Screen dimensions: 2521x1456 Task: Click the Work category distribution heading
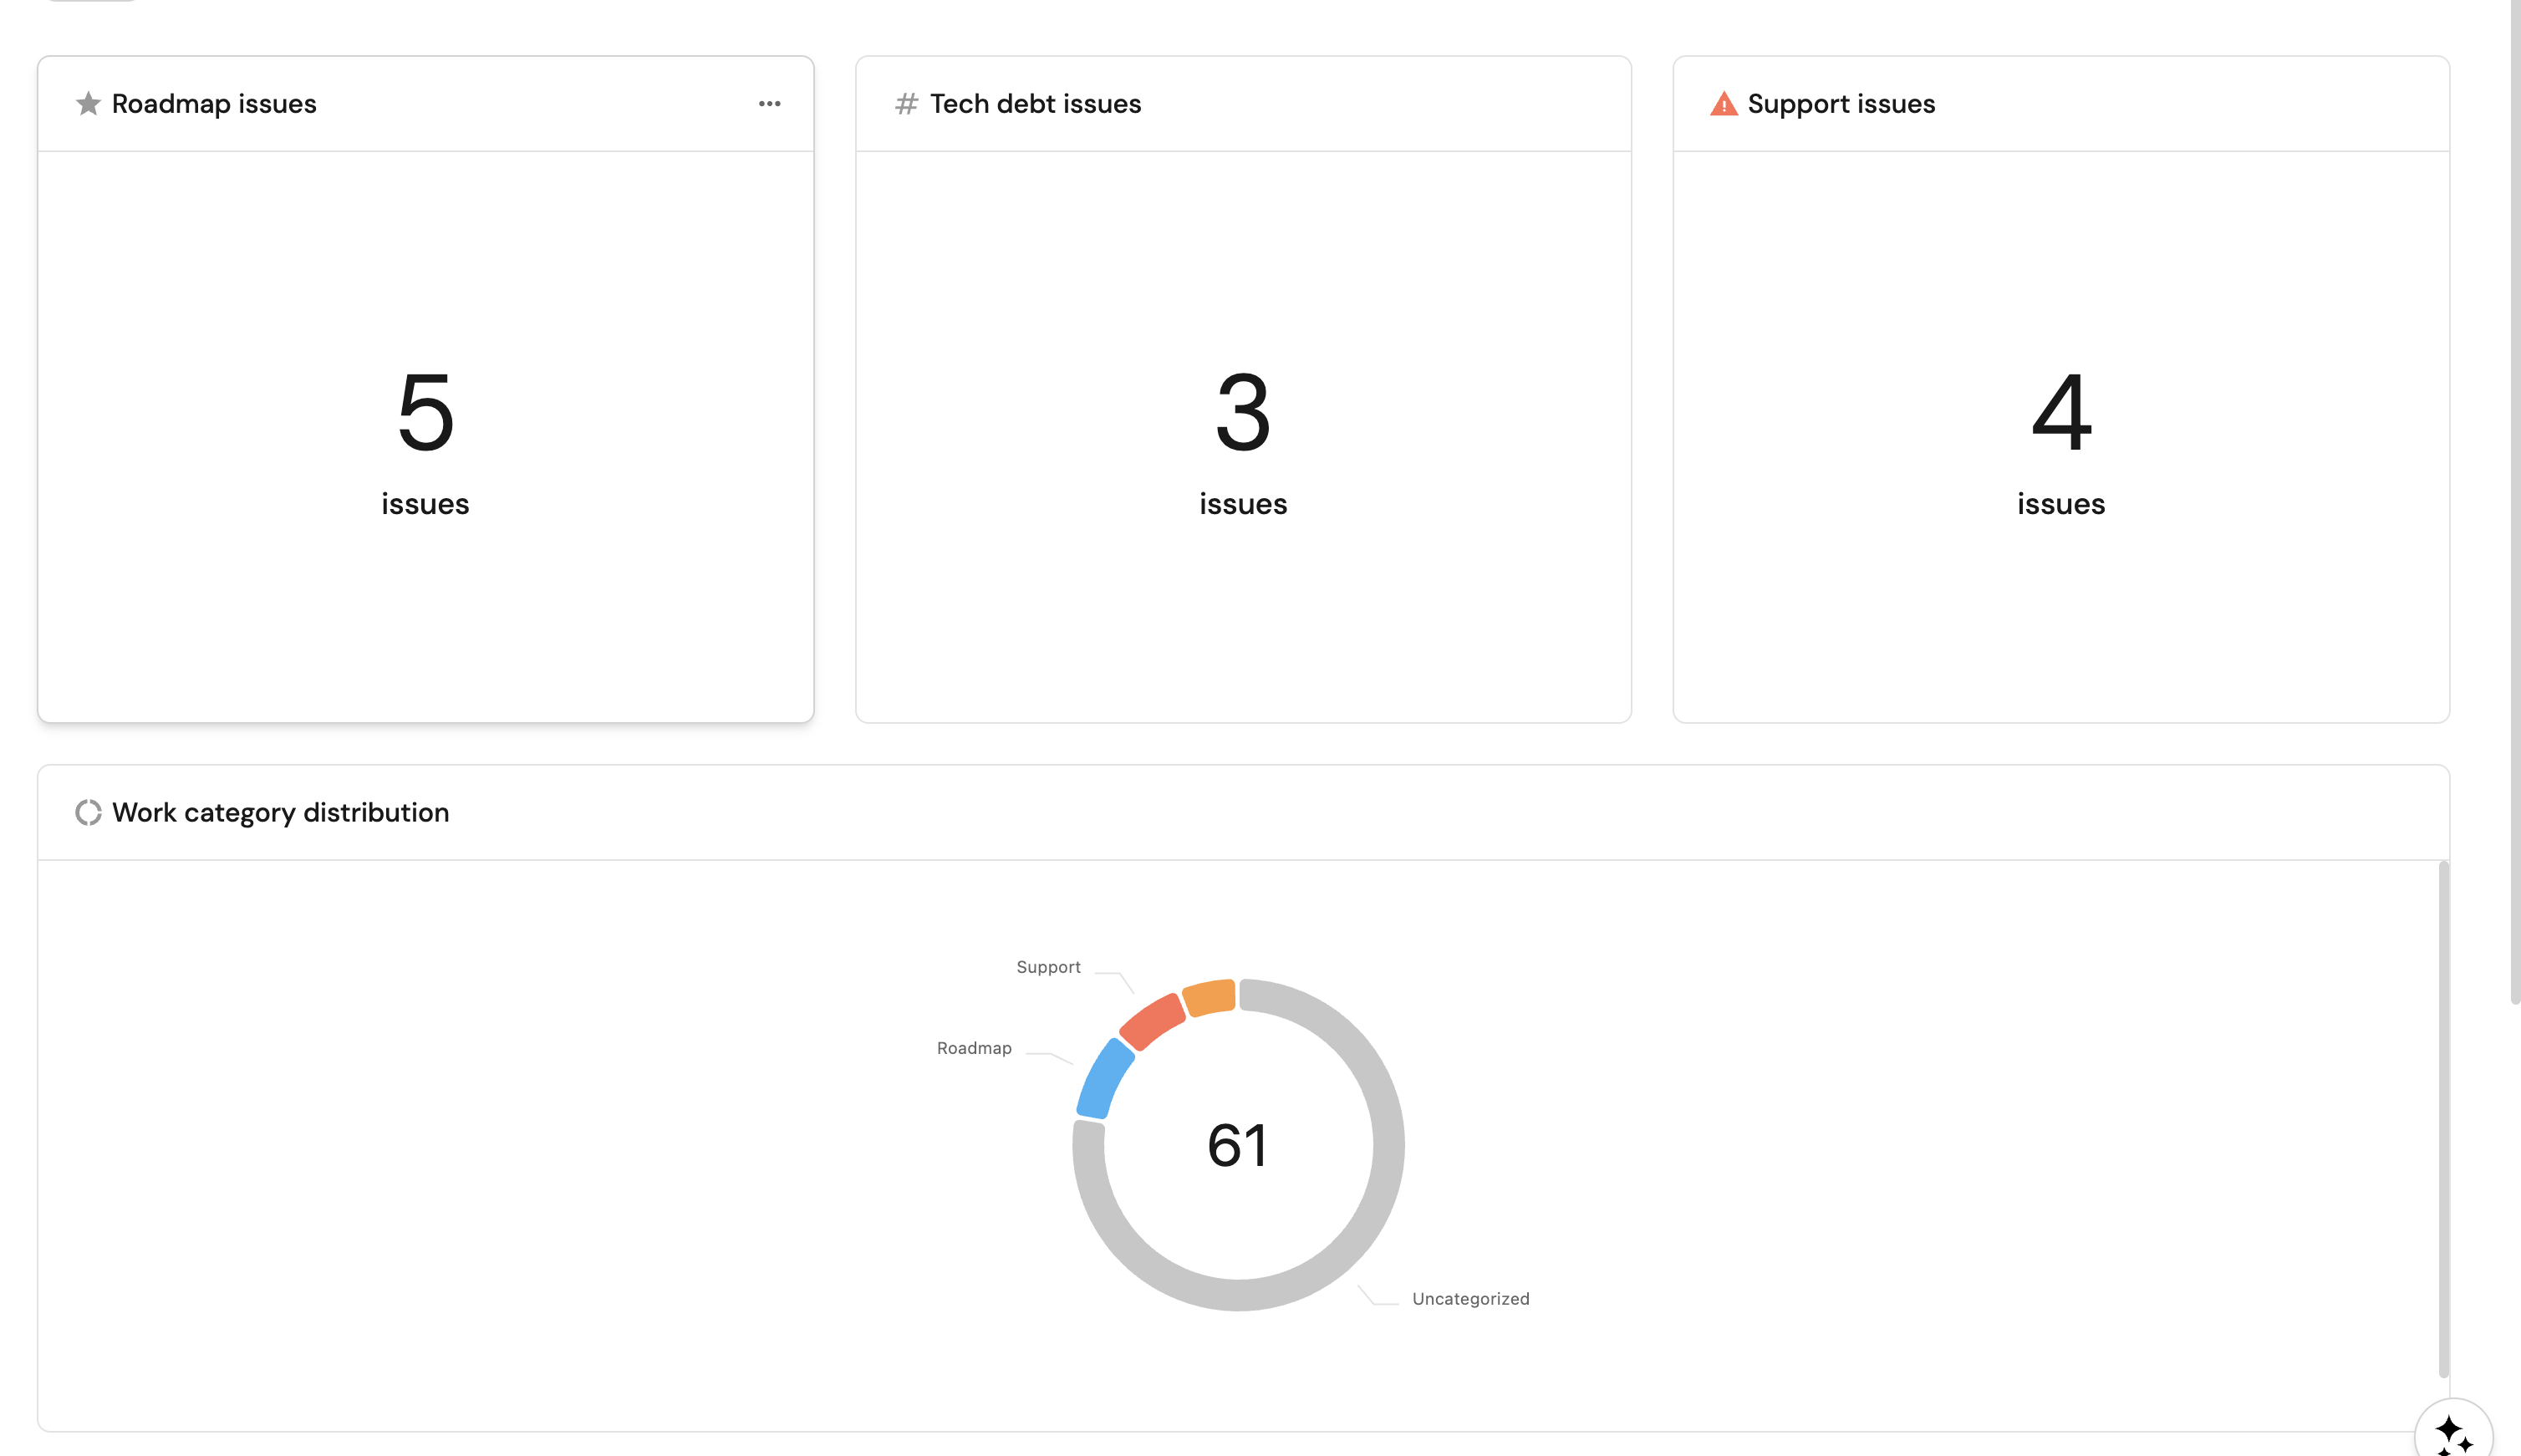(280, 812)
